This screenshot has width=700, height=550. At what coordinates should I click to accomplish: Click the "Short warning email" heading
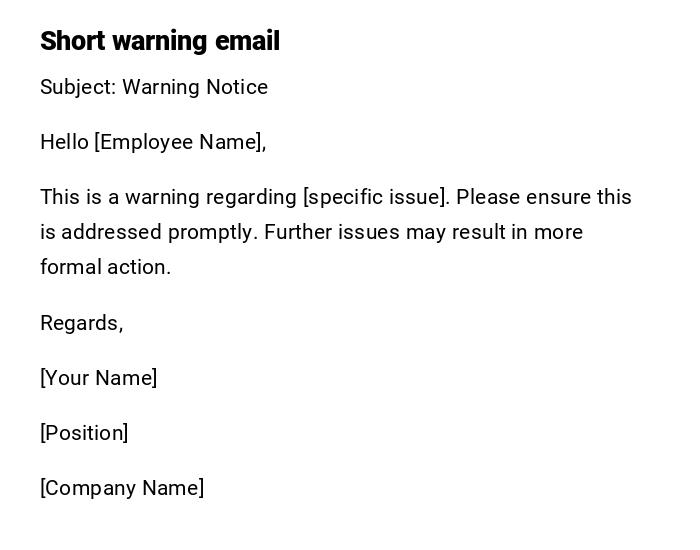pos(160,41)
